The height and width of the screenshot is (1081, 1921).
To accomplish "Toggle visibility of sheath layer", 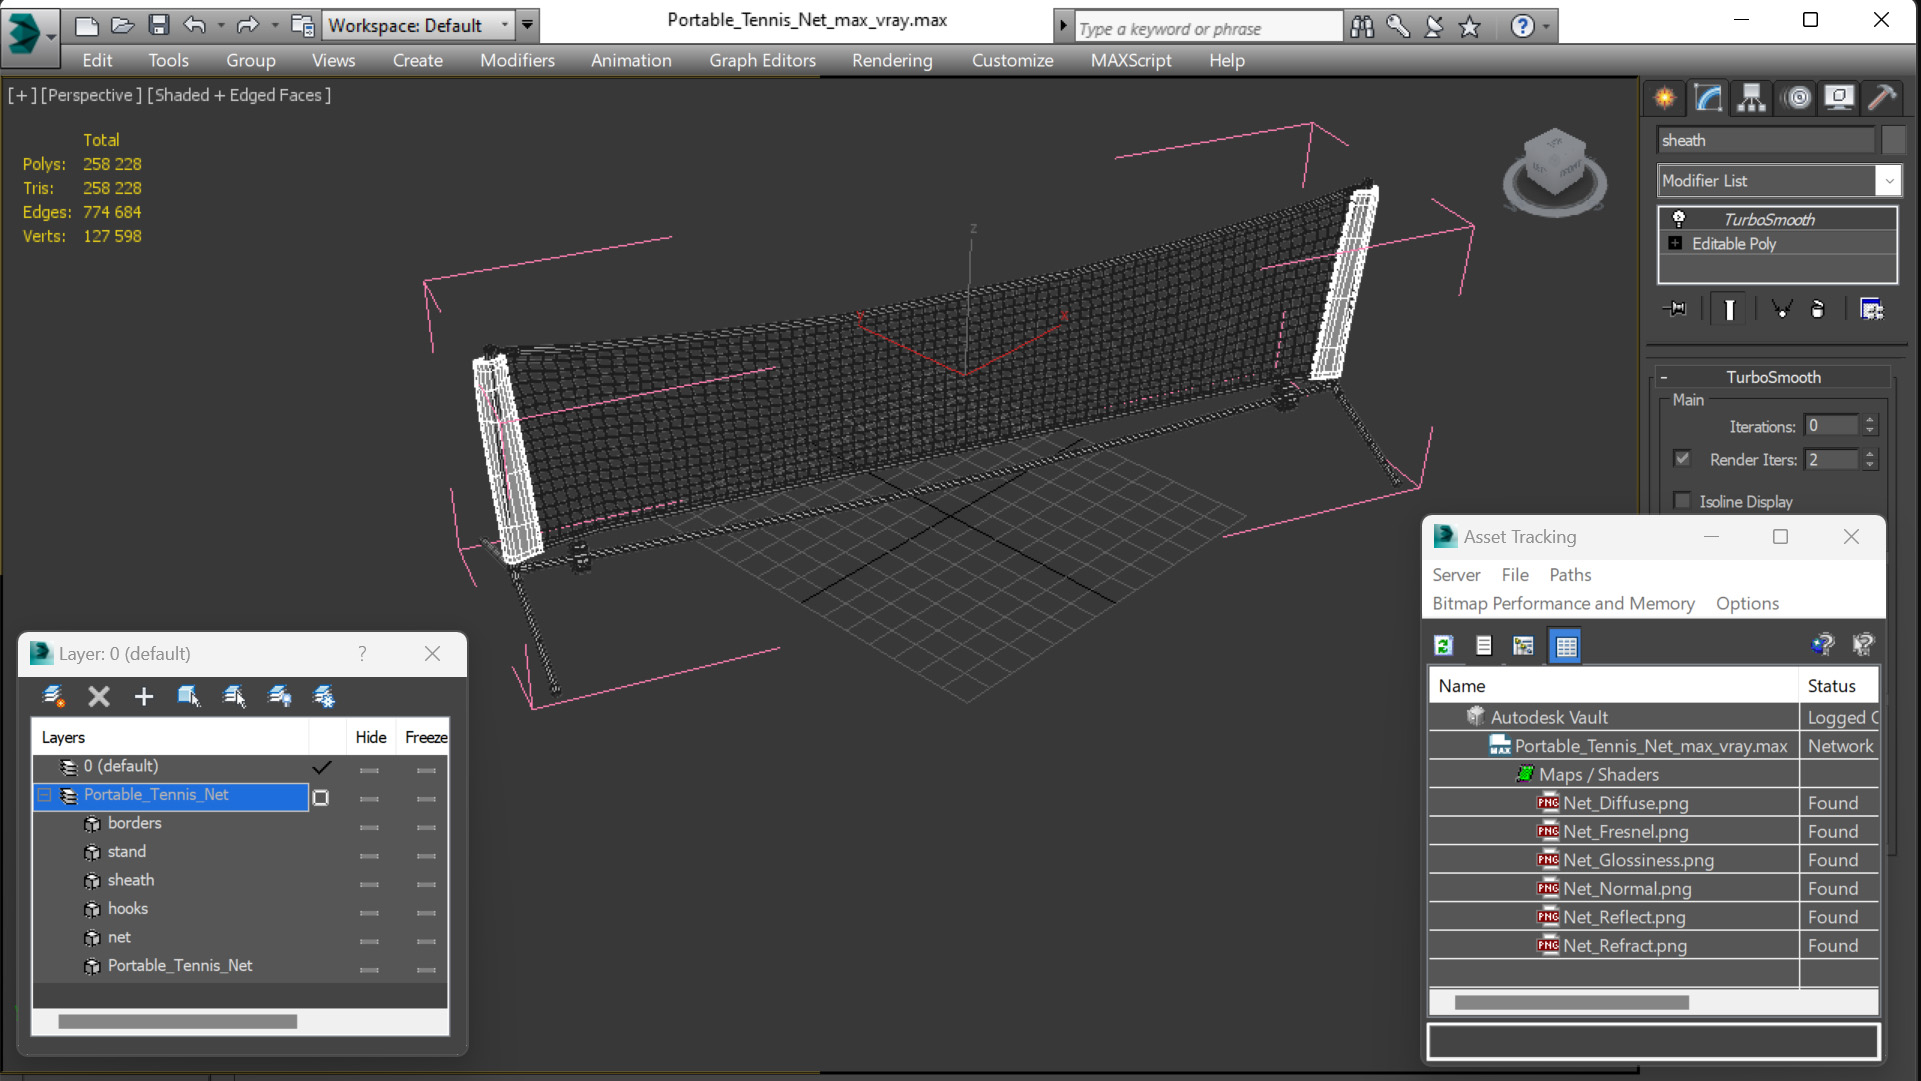I will point(371,879).
